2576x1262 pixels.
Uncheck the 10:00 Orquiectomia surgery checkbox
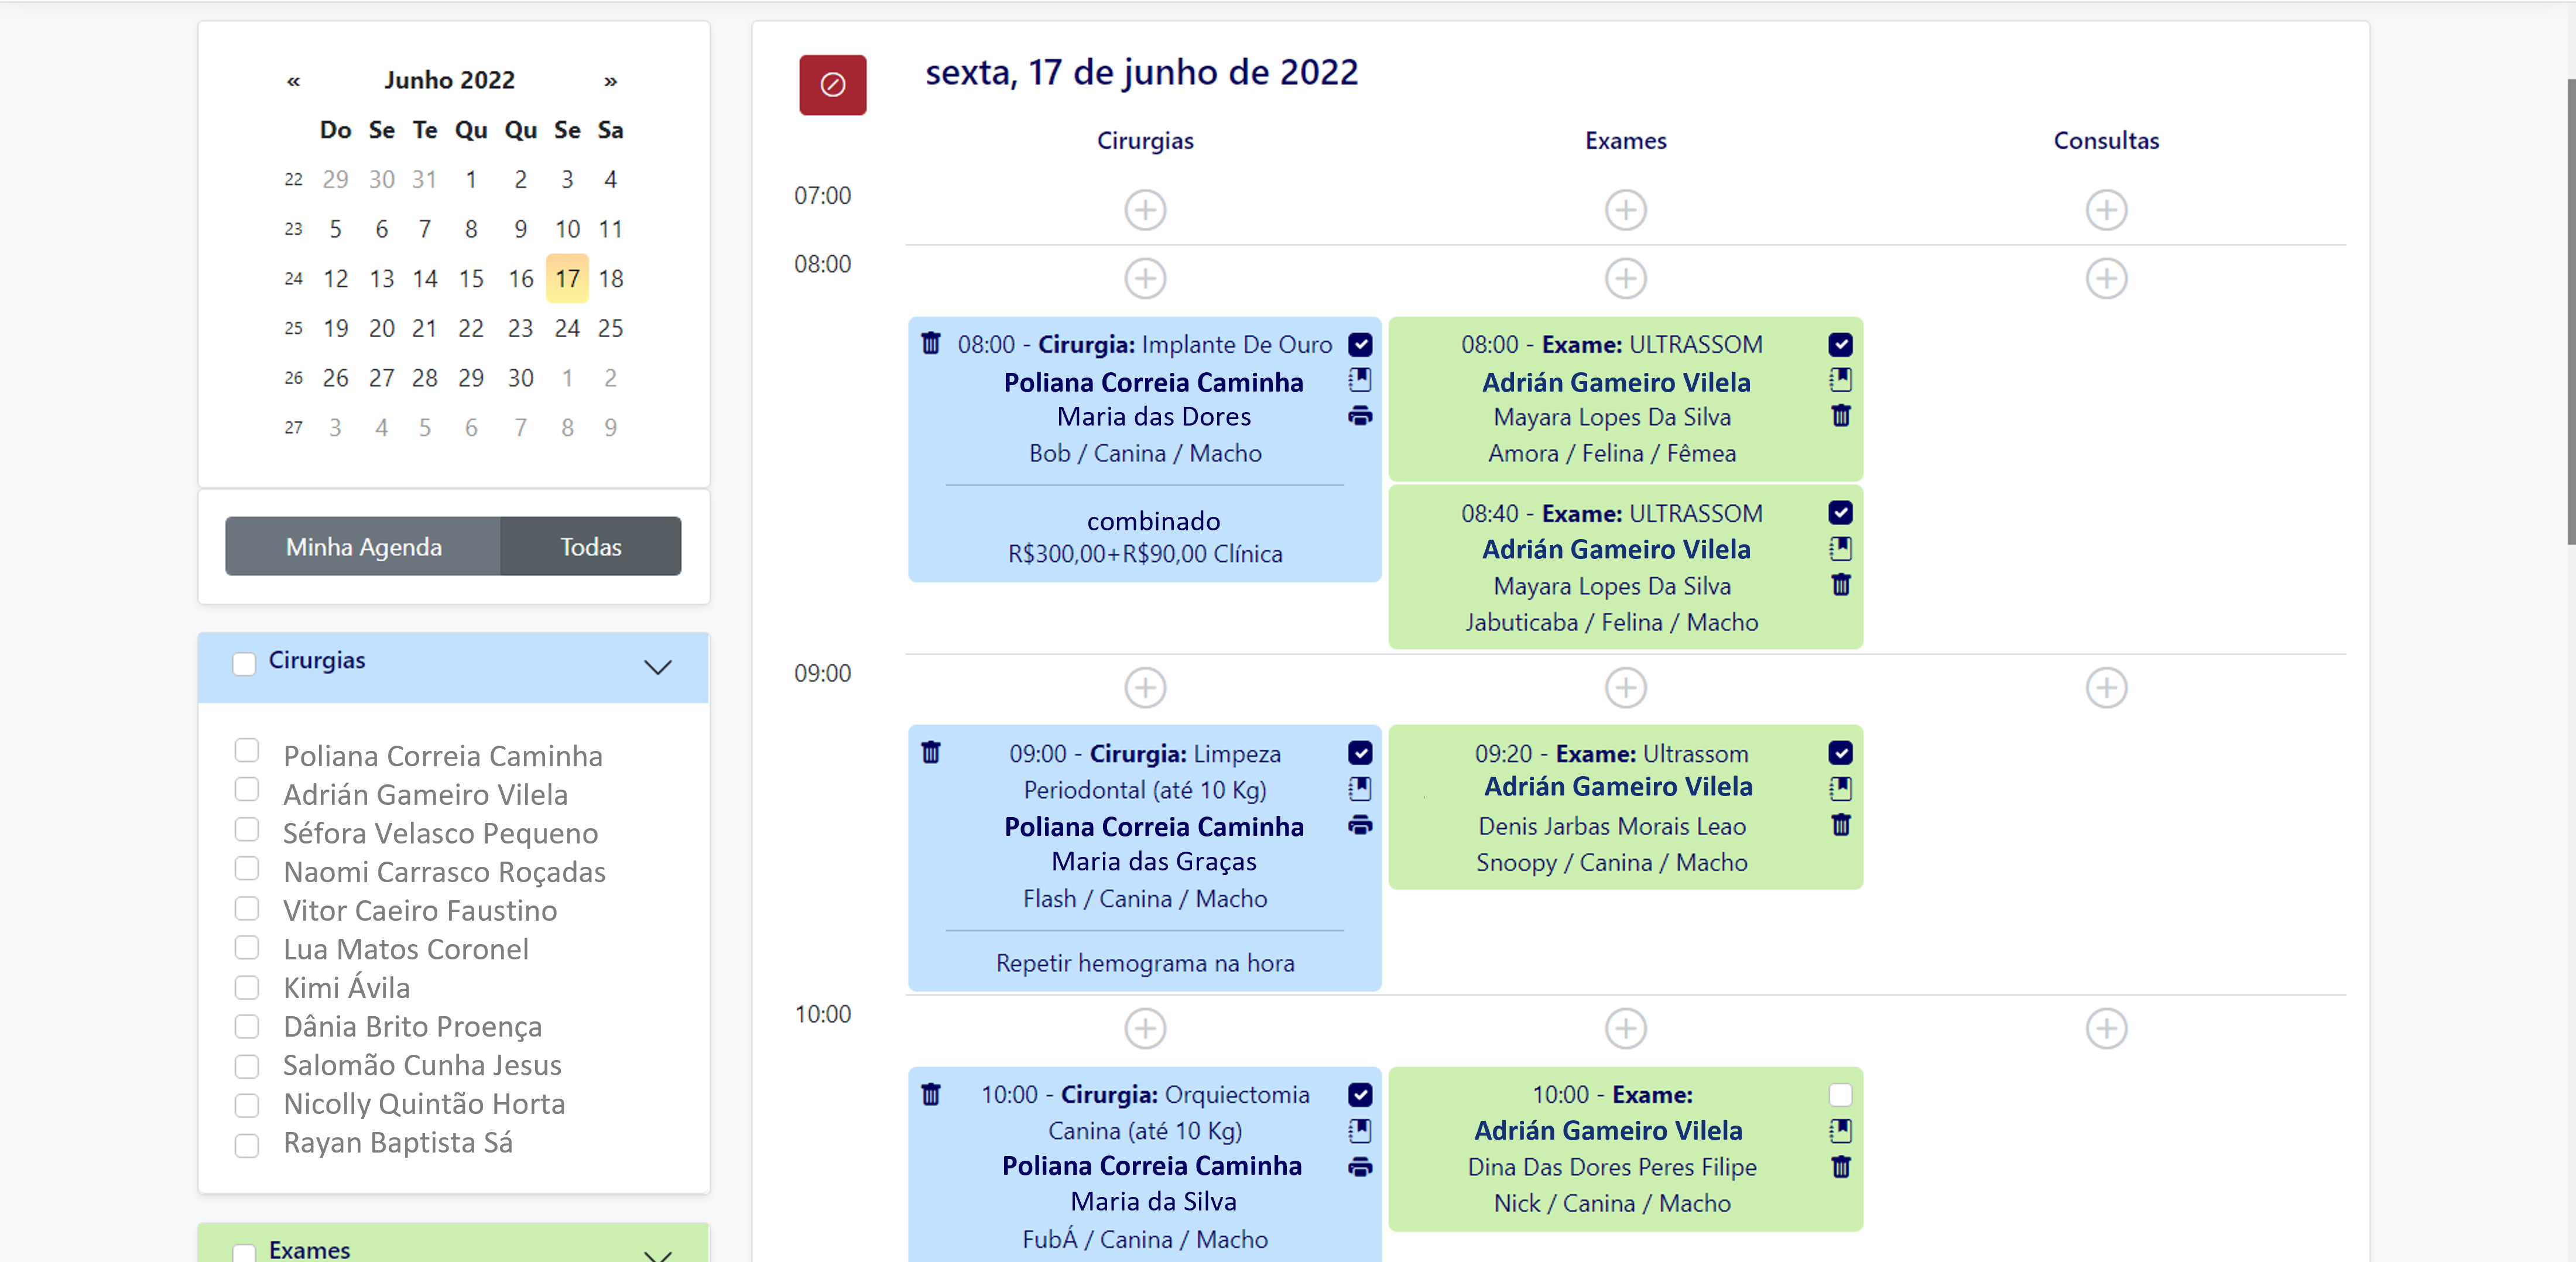click(x=1360, y=1094)
